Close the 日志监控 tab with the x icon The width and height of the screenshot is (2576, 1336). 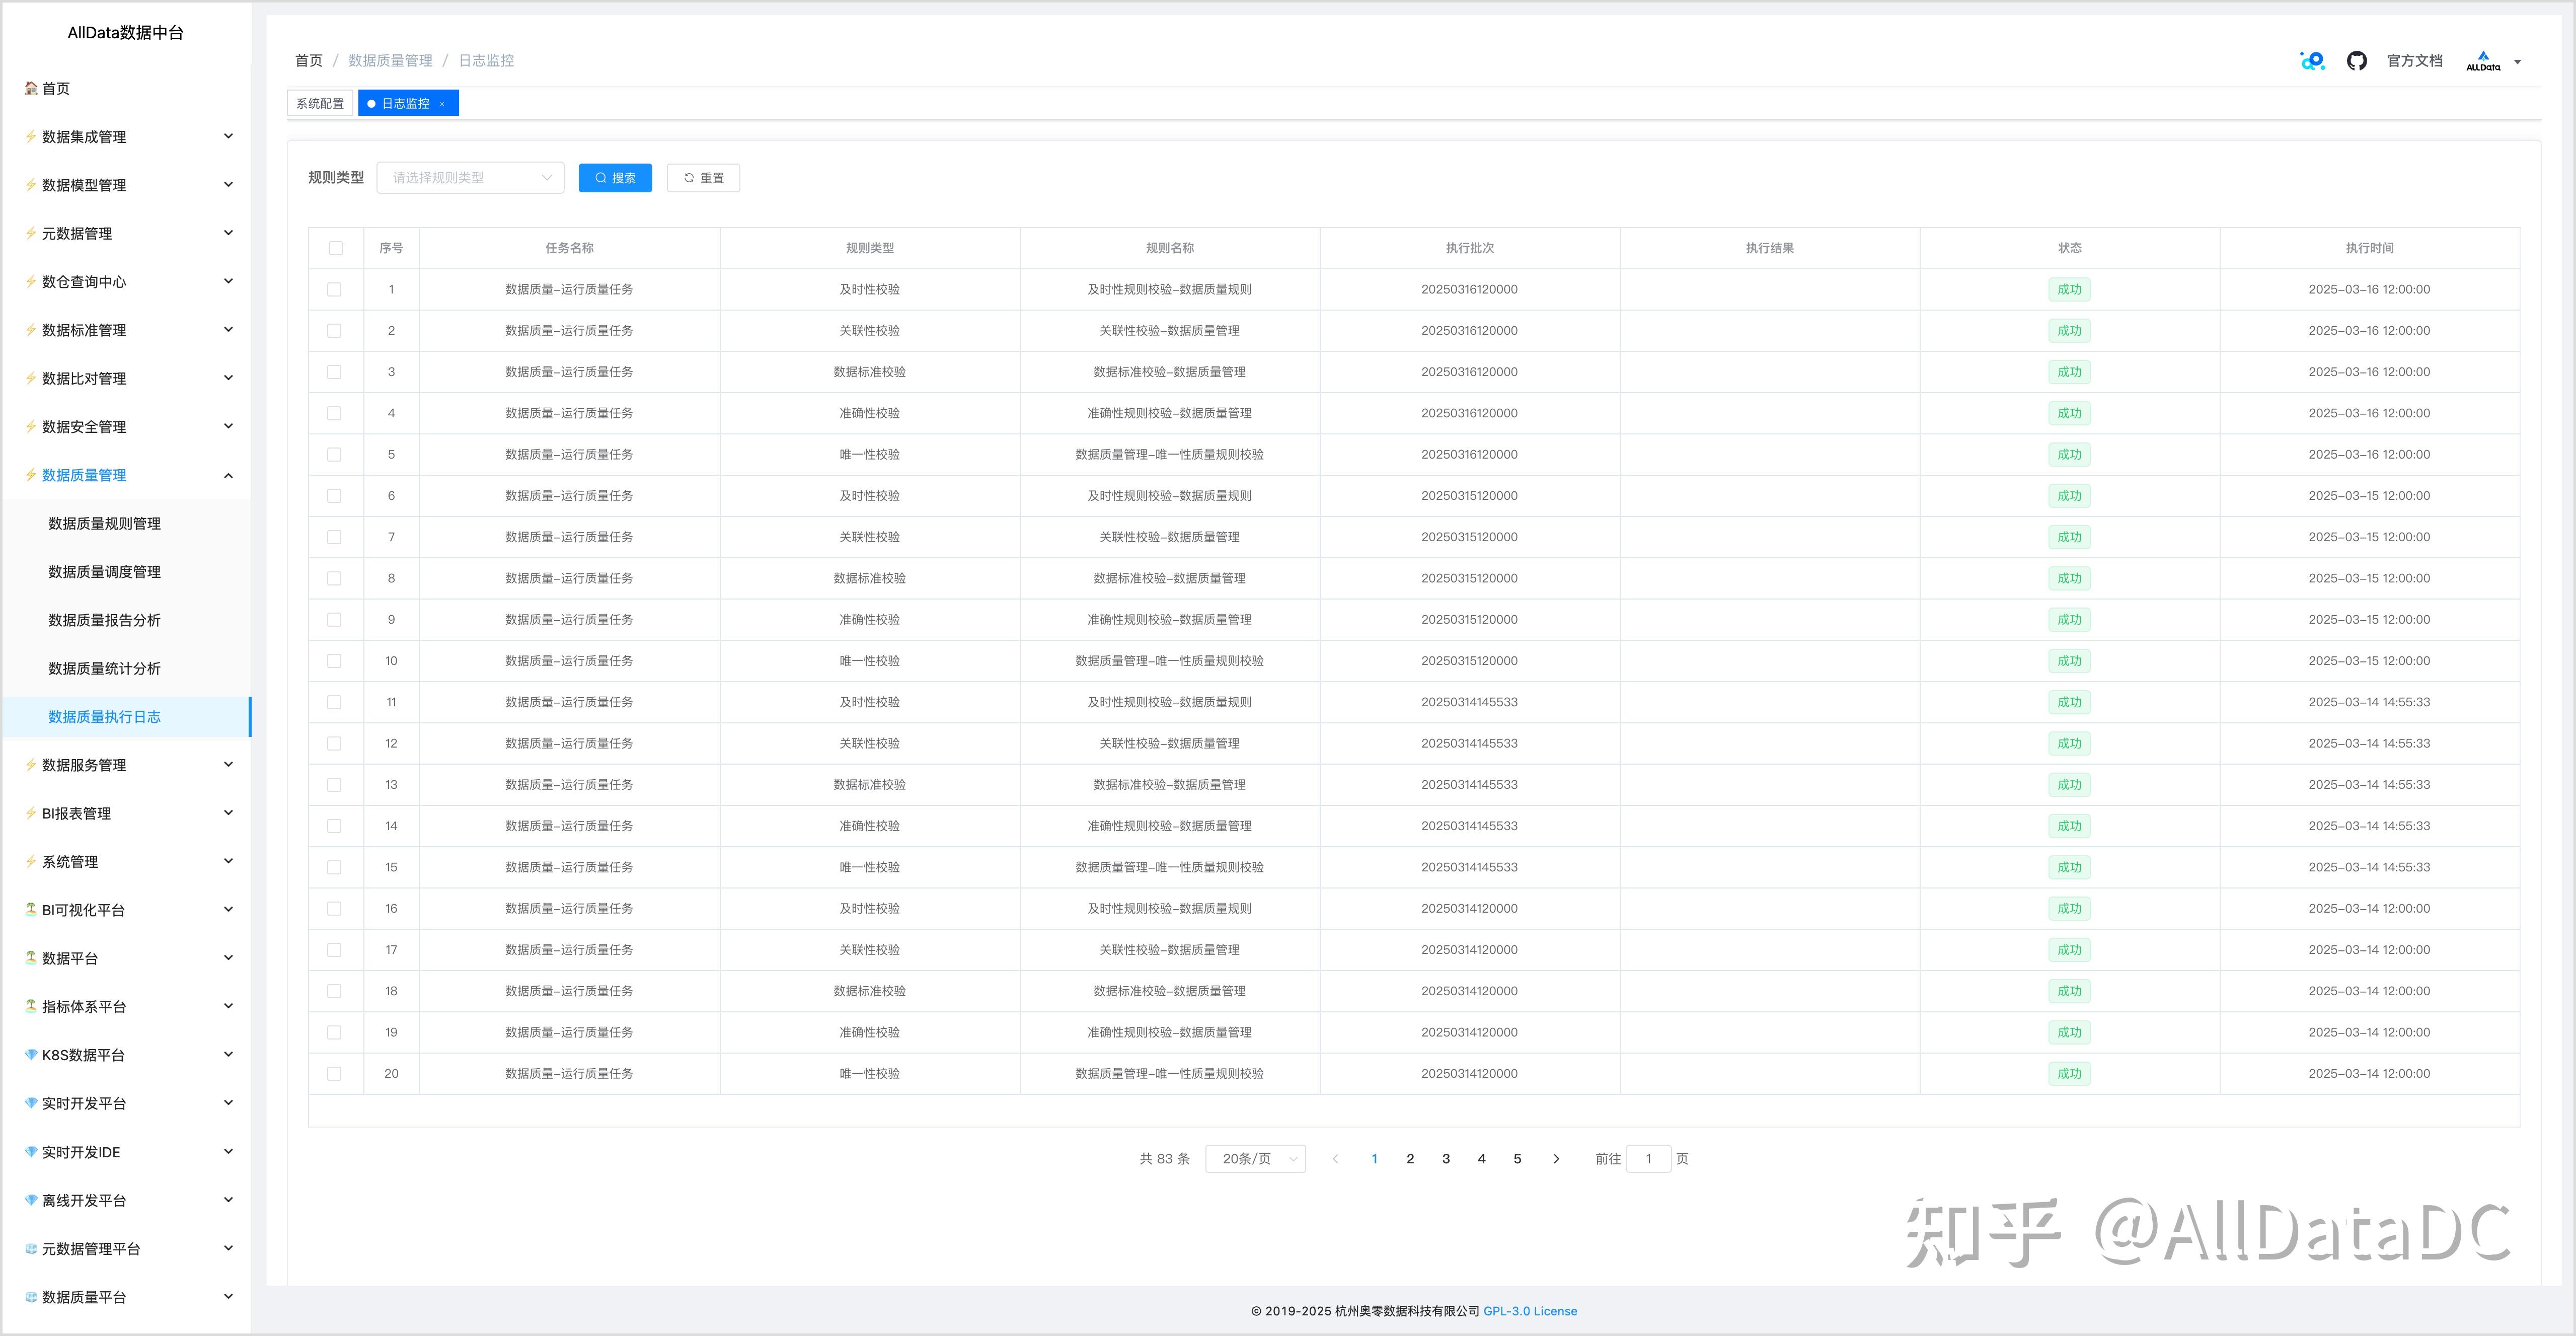click(442, 104)
